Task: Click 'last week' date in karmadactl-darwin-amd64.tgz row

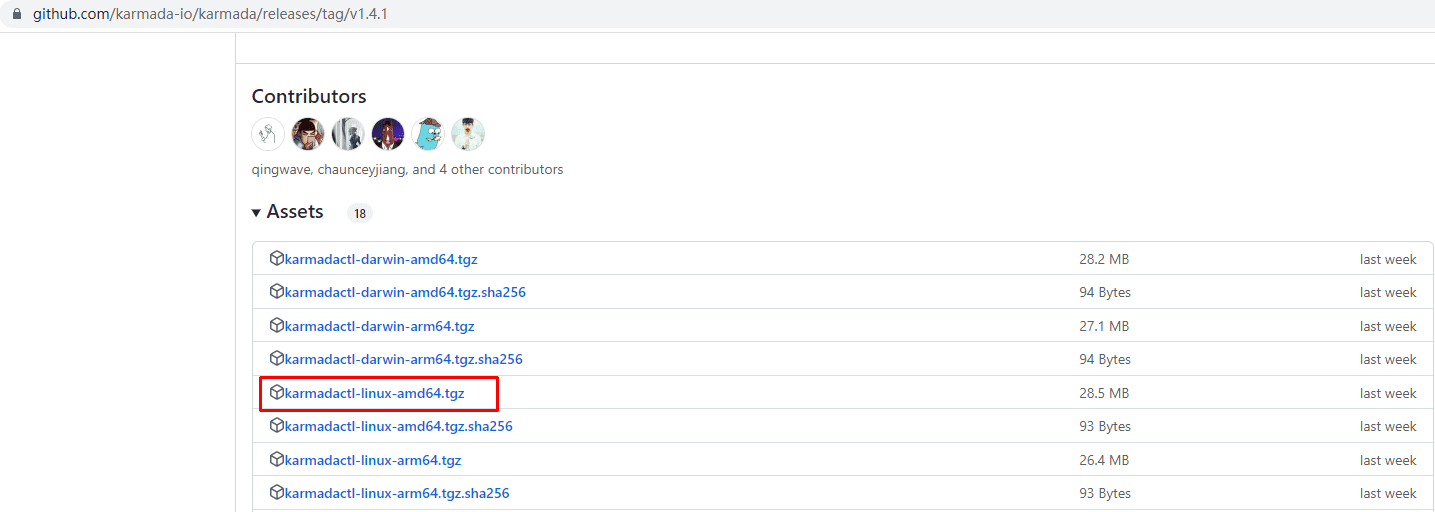Action: [x=1388, y=259]
